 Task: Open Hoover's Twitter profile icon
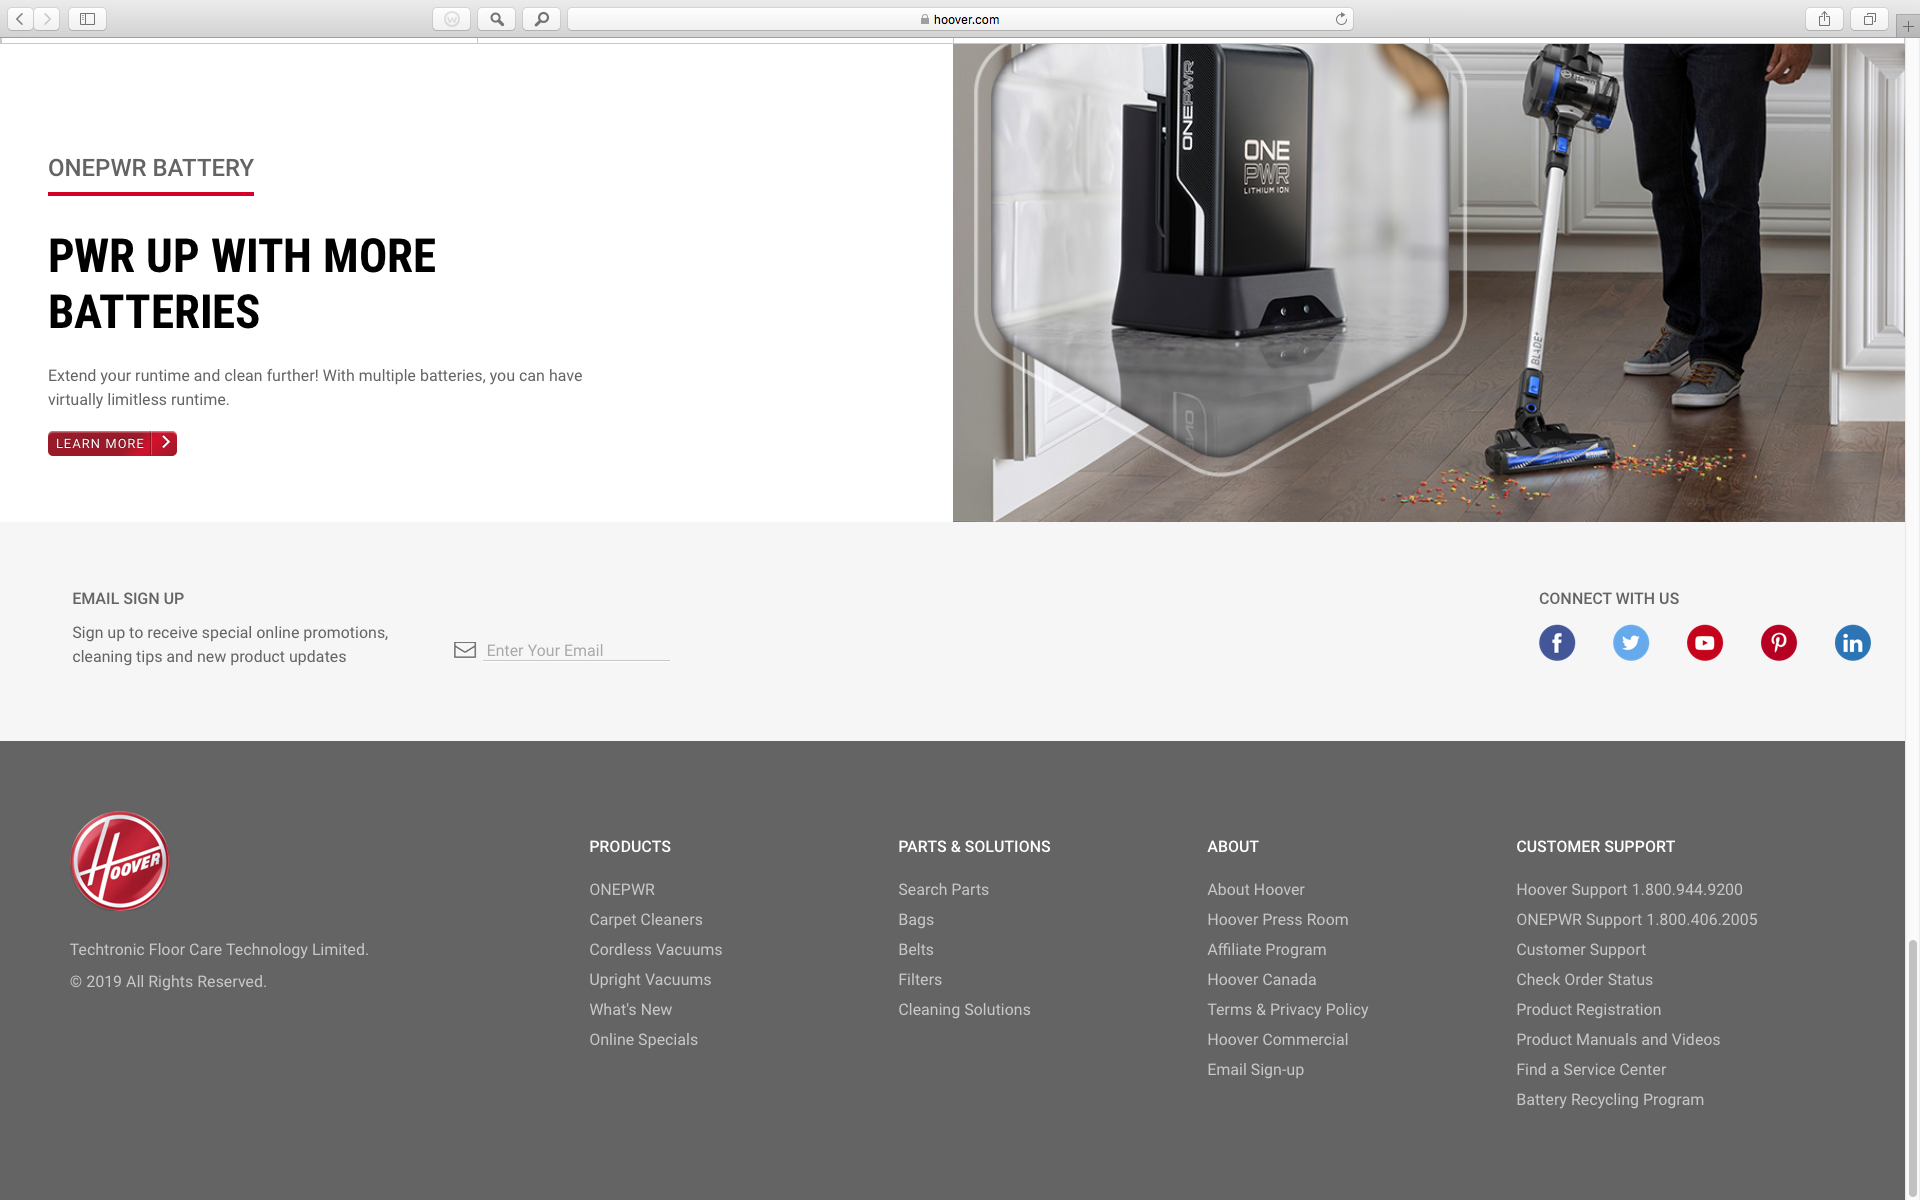click(x=1630, y=643)
